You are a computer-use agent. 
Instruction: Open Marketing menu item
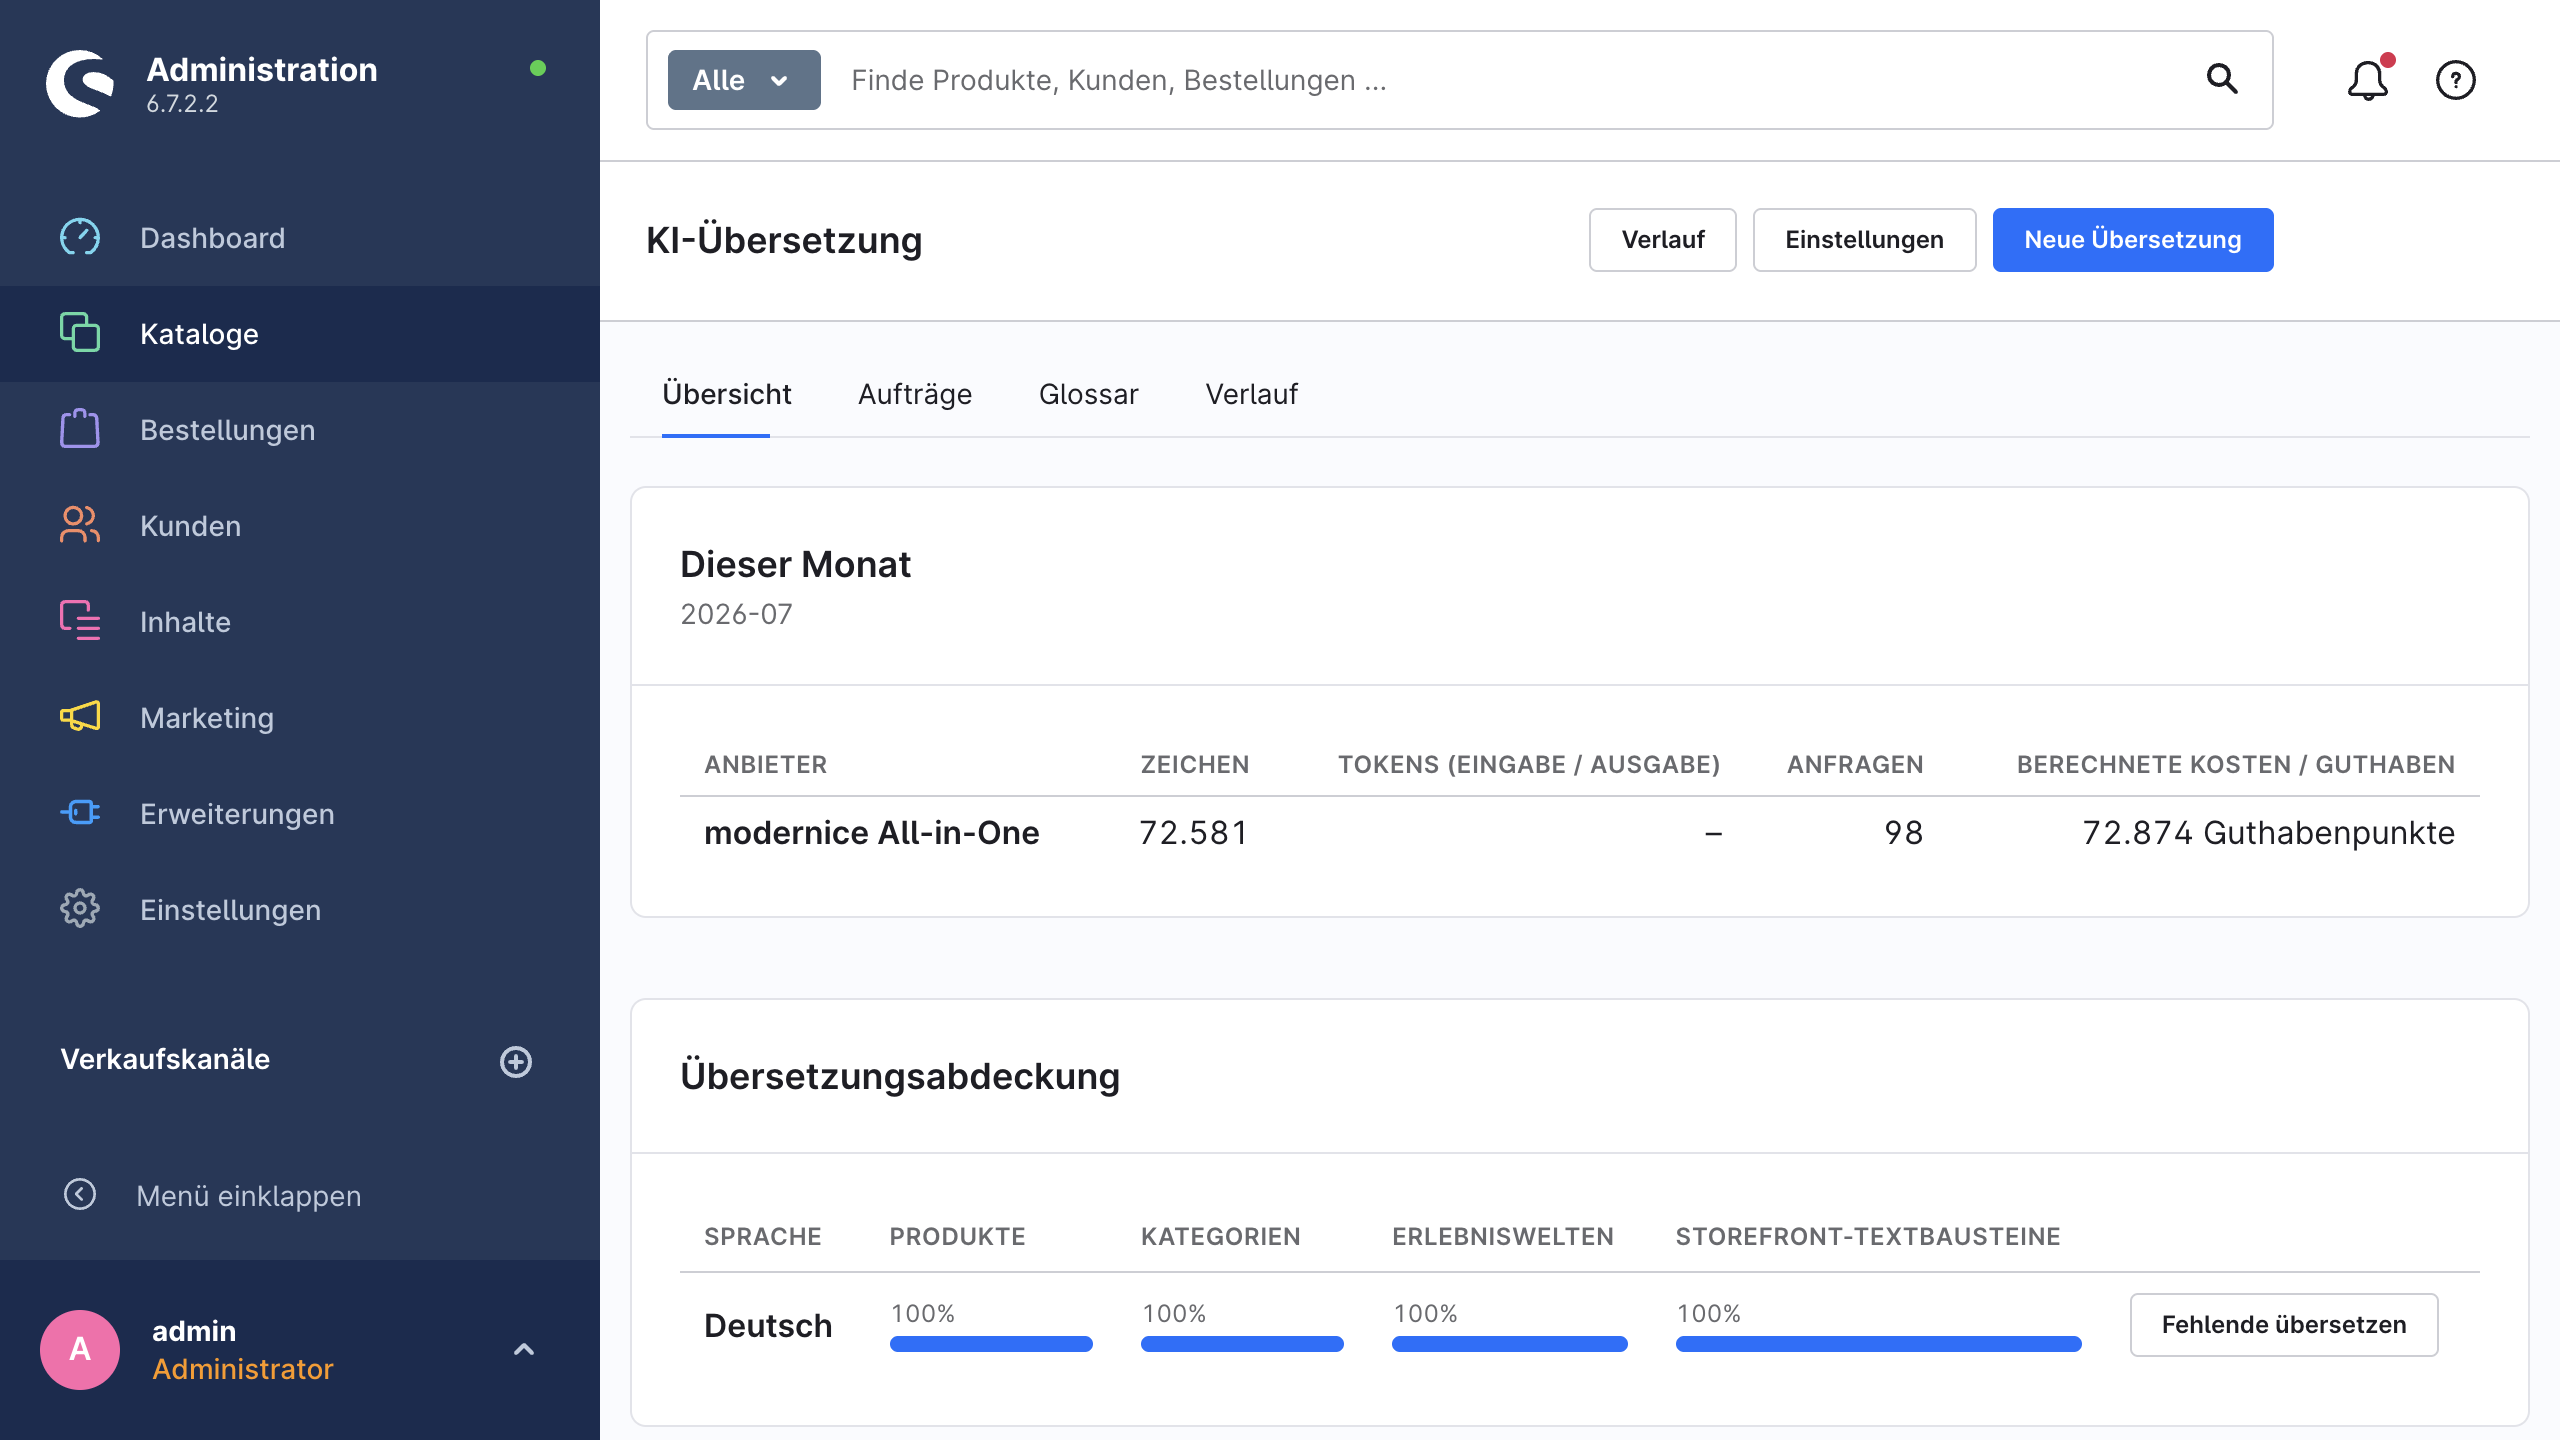pos(300,718)
